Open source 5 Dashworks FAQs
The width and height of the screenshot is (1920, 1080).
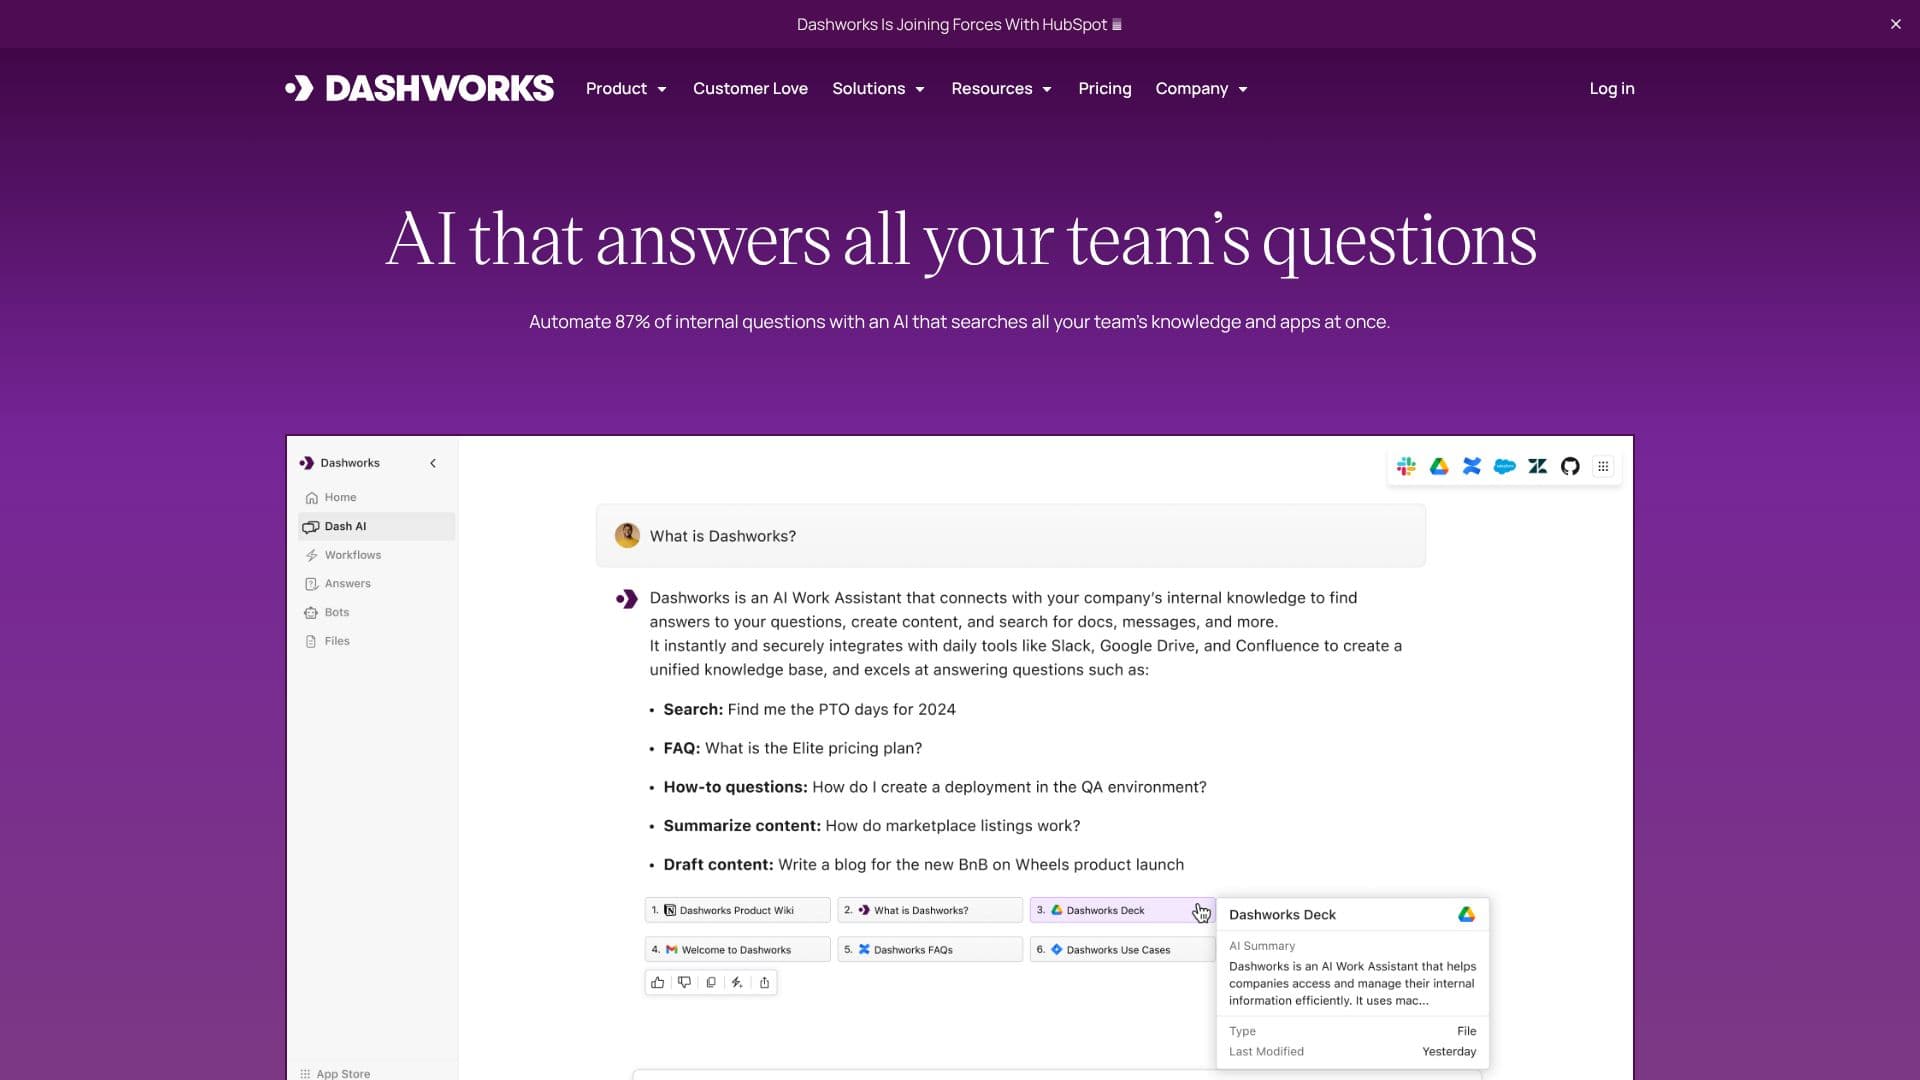[x=930, y=949]
